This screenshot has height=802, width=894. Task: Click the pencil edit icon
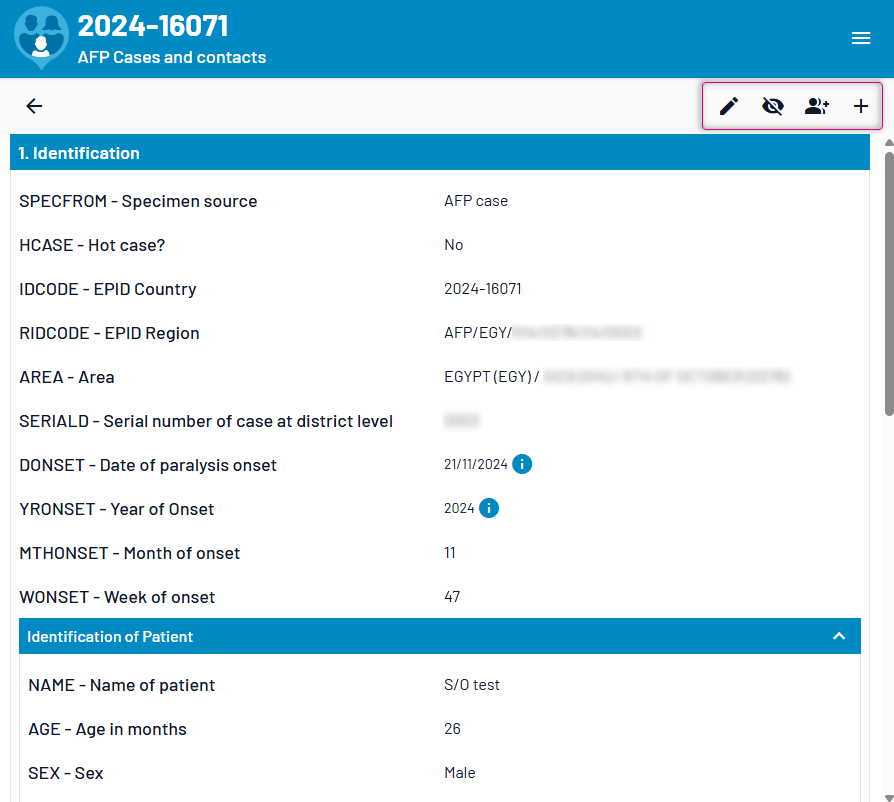[x=729, y=106]
